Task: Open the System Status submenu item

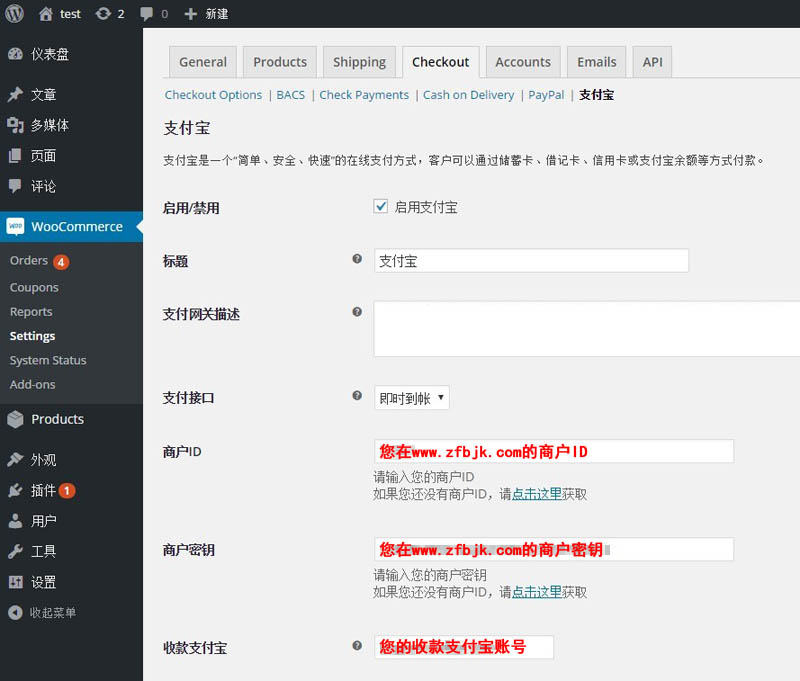Action: pyautogui.click(x=48, y=360)
